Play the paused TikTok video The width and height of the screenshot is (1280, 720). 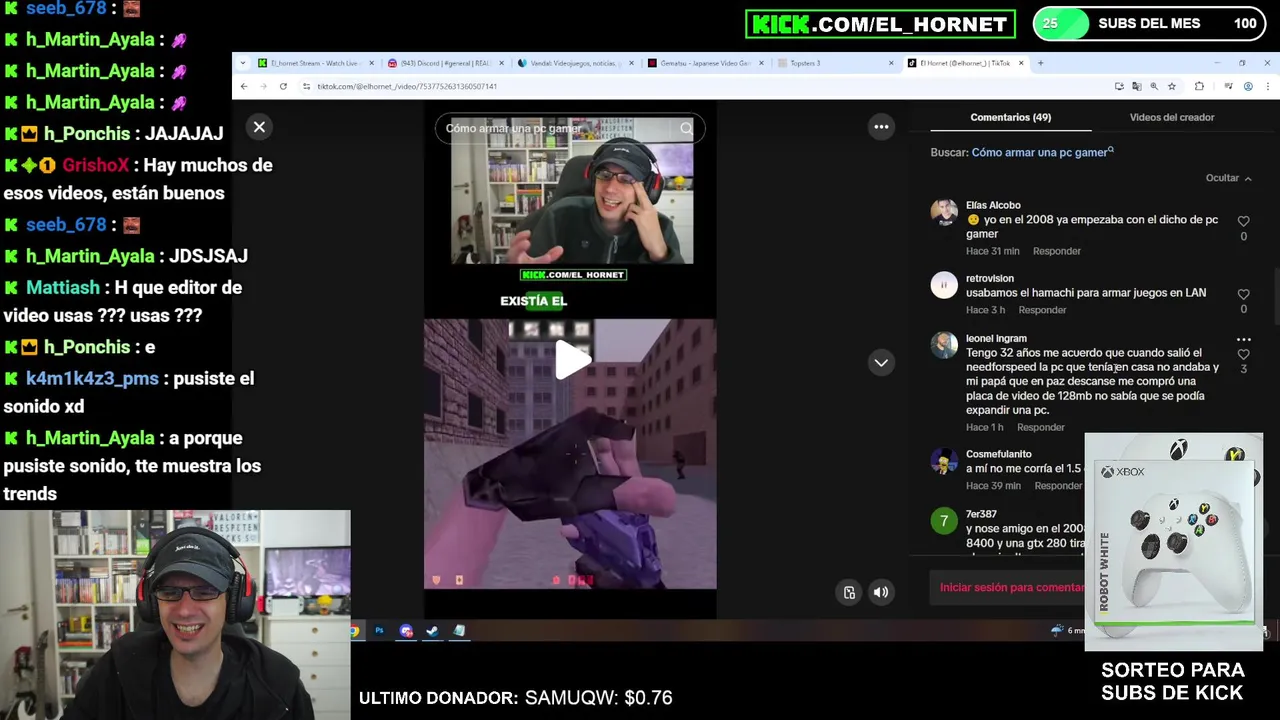tap(571, 360)
